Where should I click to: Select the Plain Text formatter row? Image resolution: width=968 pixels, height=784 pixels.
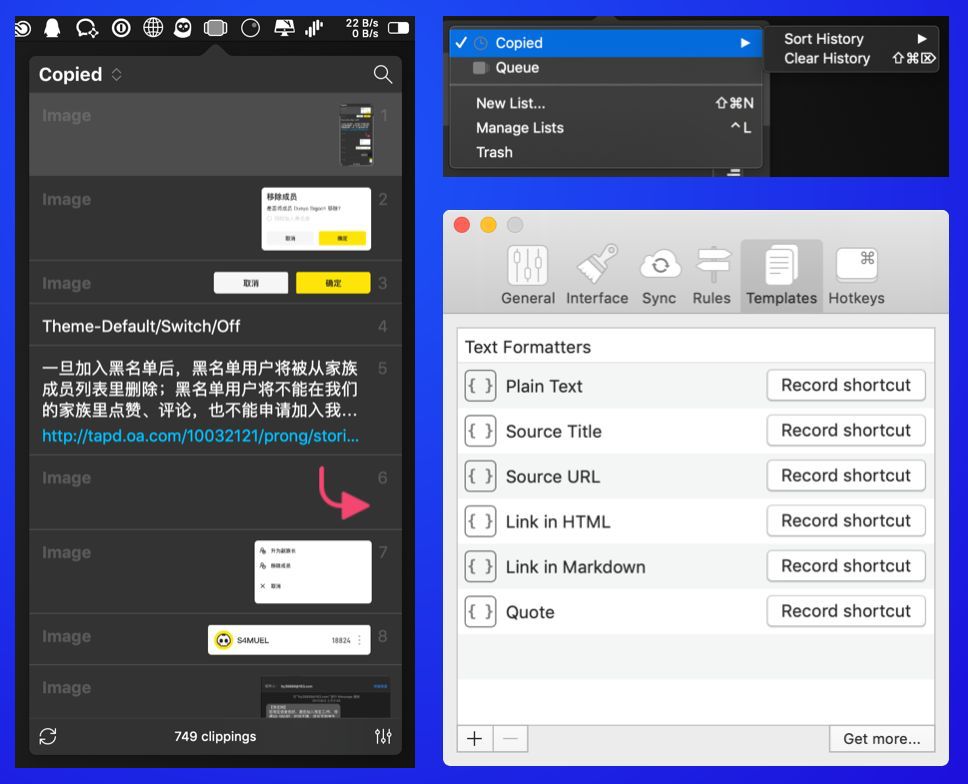coord(696,386)
